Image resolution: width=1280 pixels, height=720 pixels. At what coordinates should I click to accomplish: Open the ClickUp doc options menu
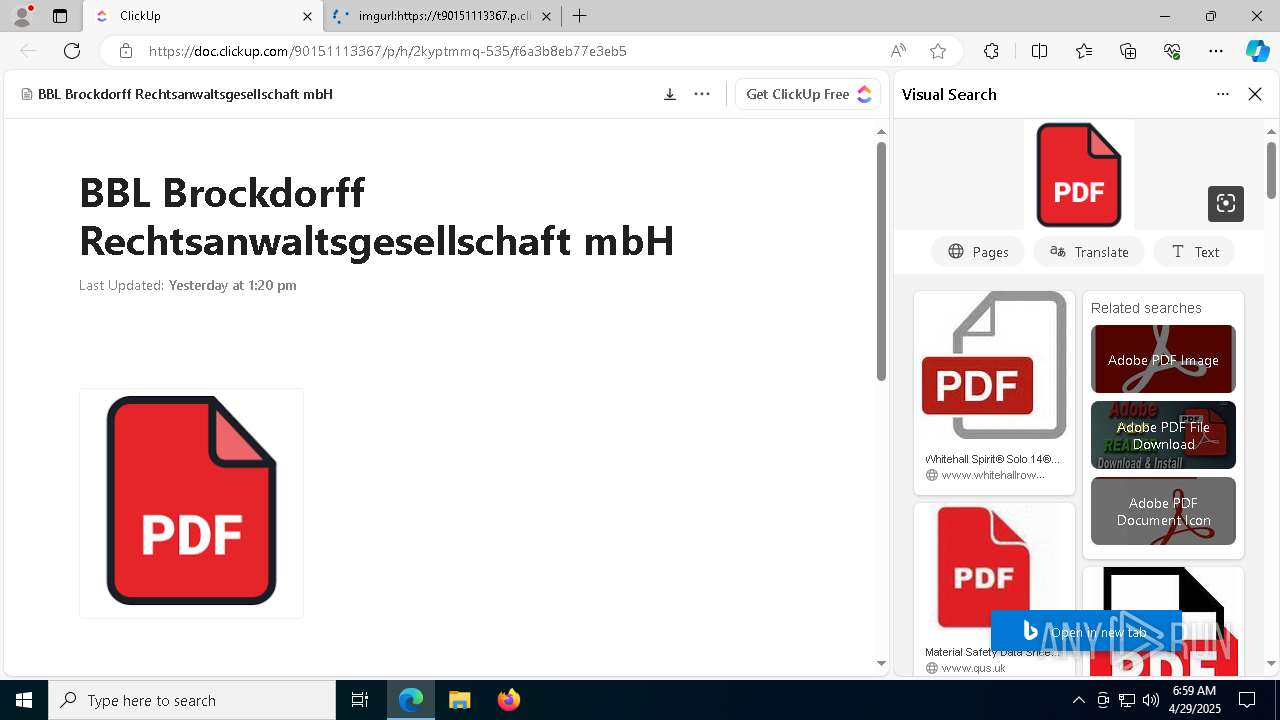[x=702, y=94]
